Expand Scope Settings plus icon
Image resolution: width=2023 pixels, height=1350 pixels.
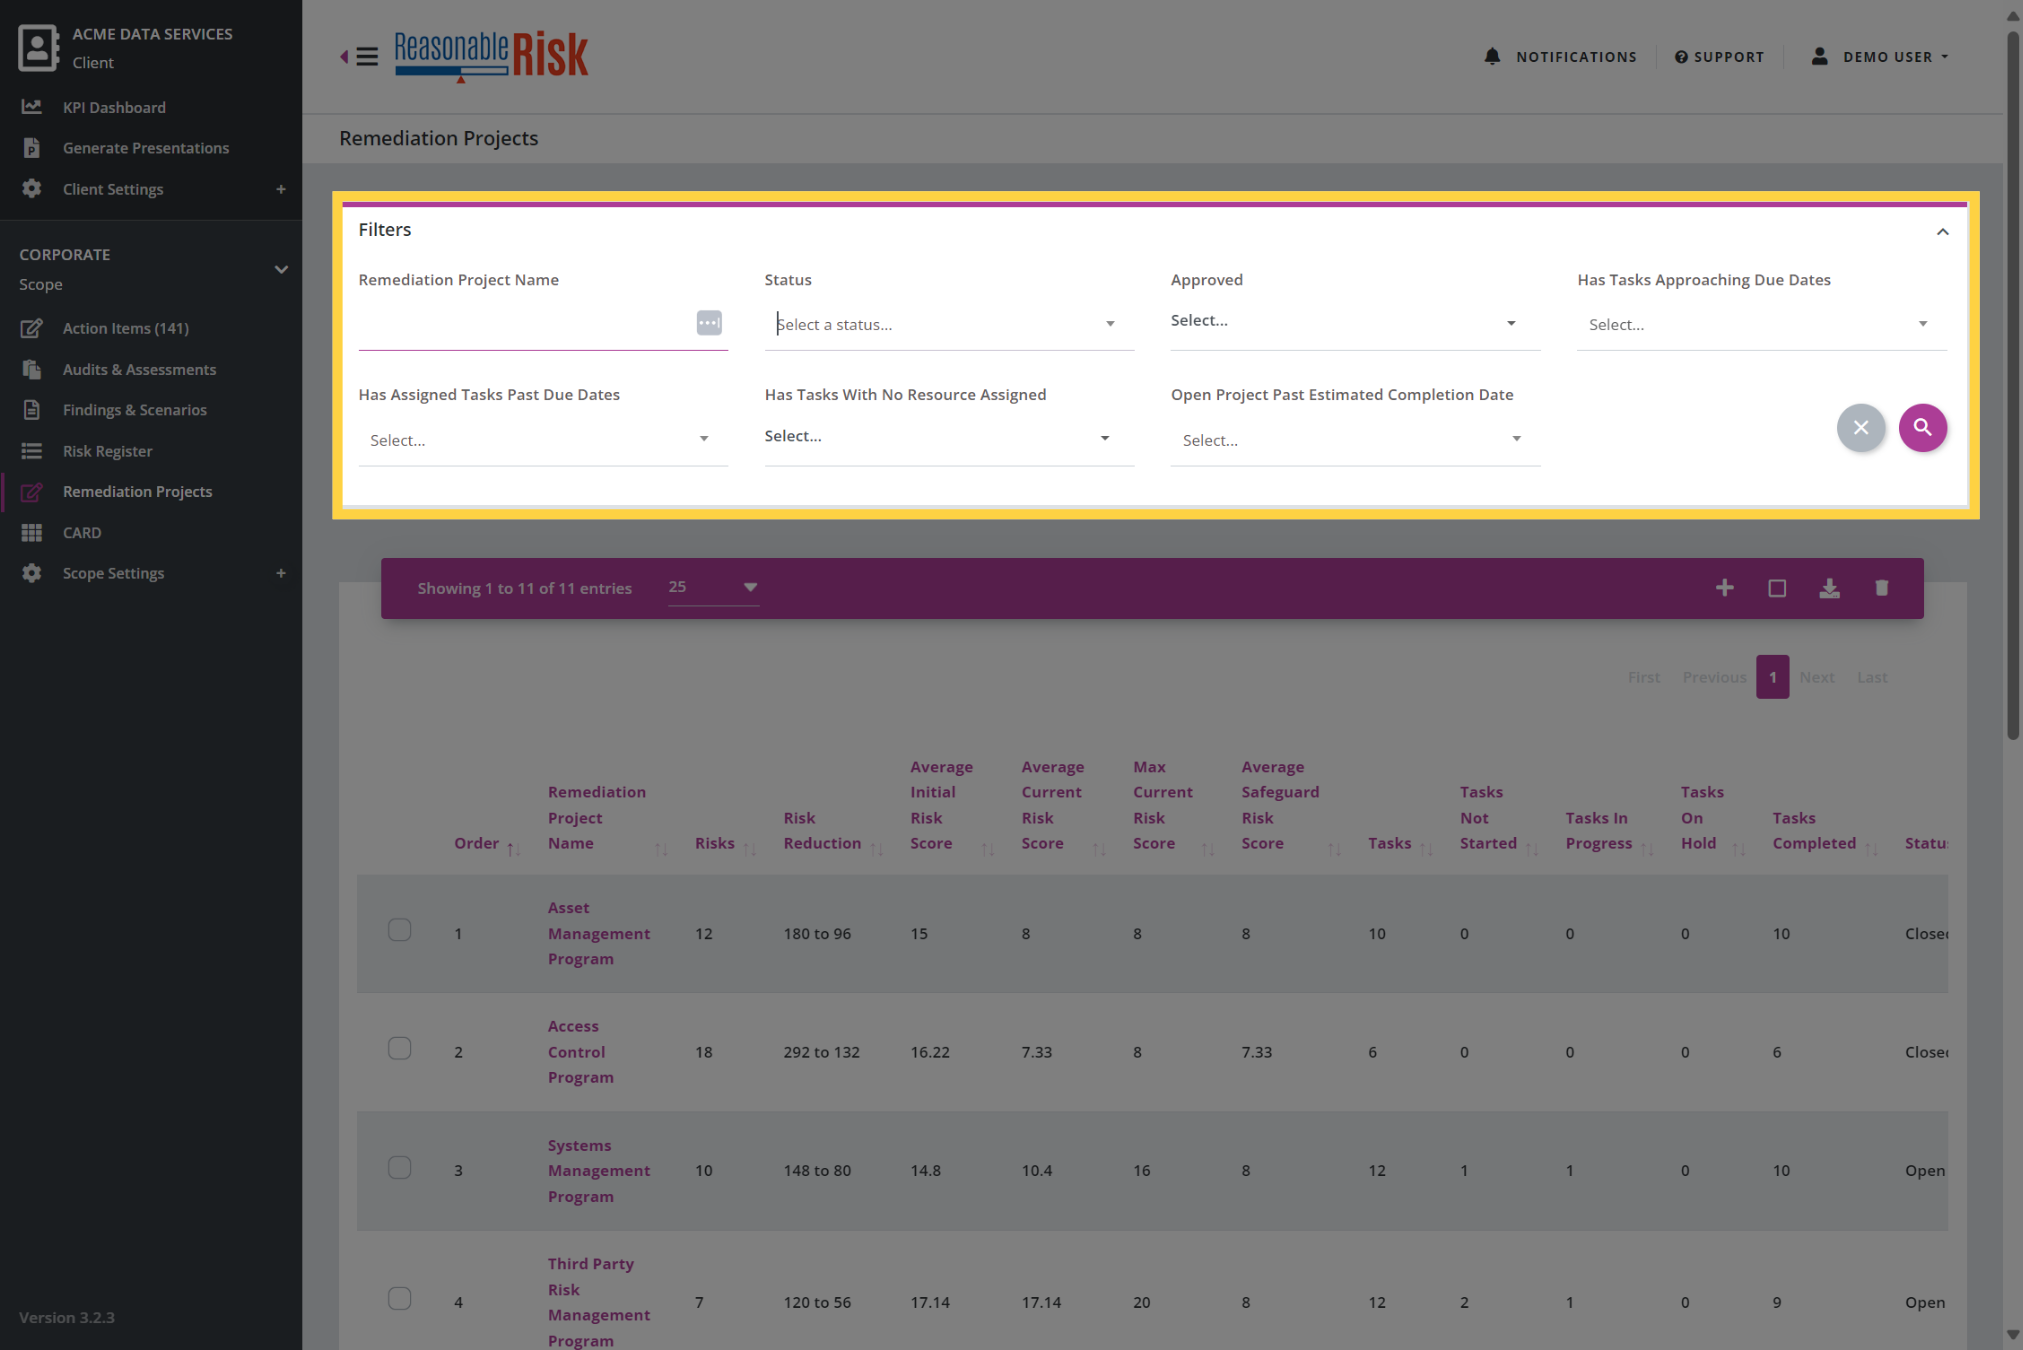[x=281, y=573]
